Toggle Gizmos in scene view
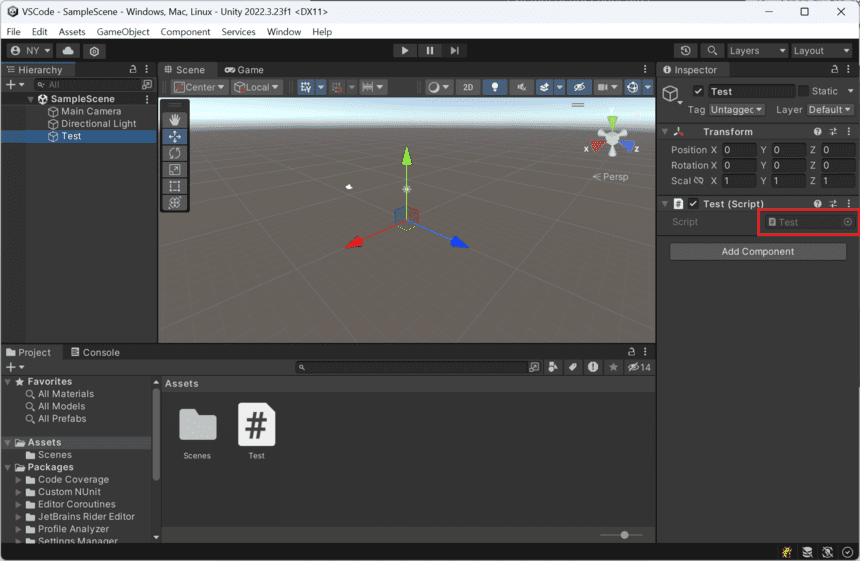This screenshot has width=860, height=561. (x=632, y=87)
